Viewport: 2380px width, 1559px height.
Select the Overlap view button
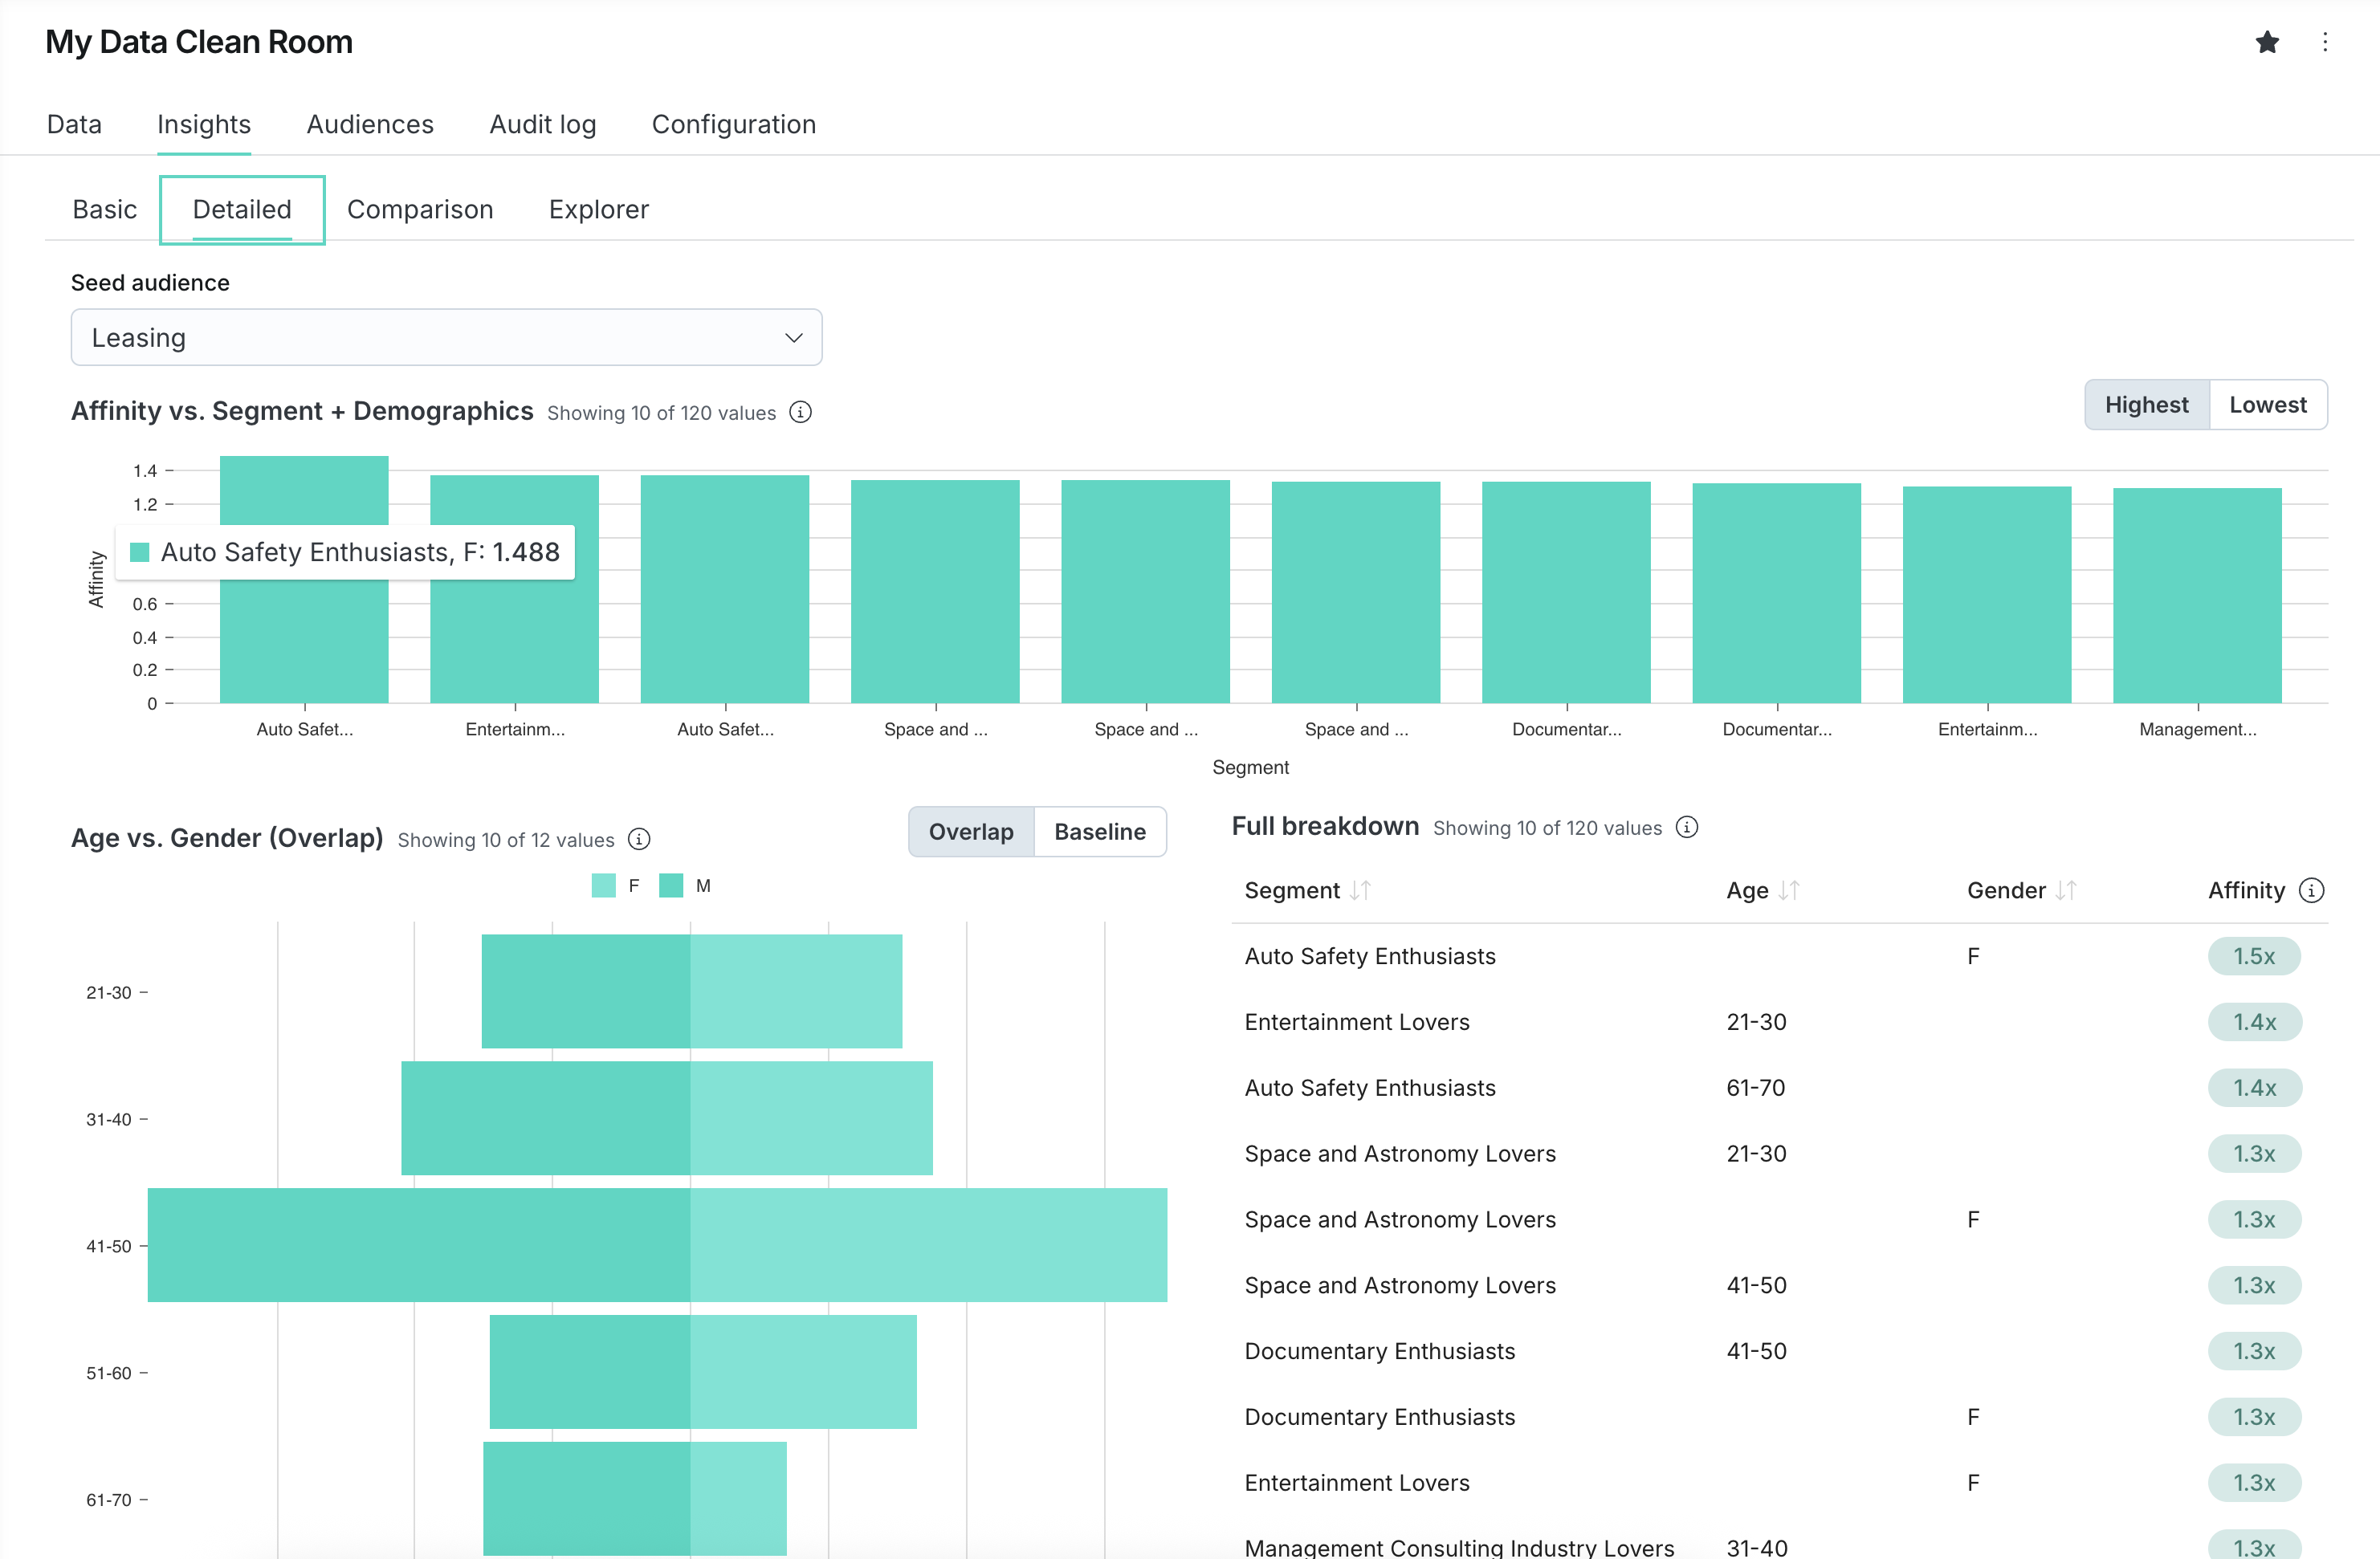pos(970,831)
